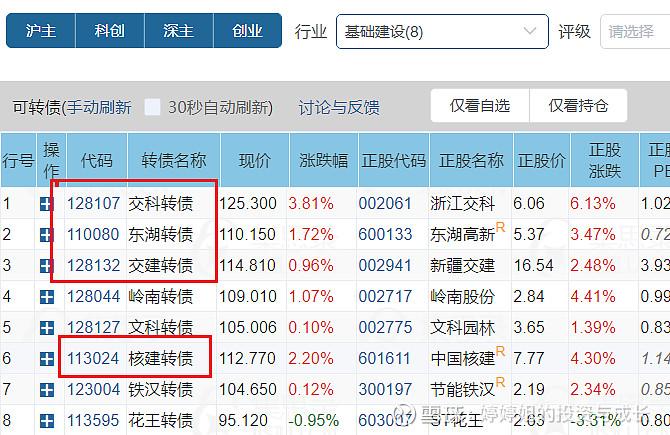Select 岭南转债 bond name cell

pyautogui.click(x=161, y=297)
